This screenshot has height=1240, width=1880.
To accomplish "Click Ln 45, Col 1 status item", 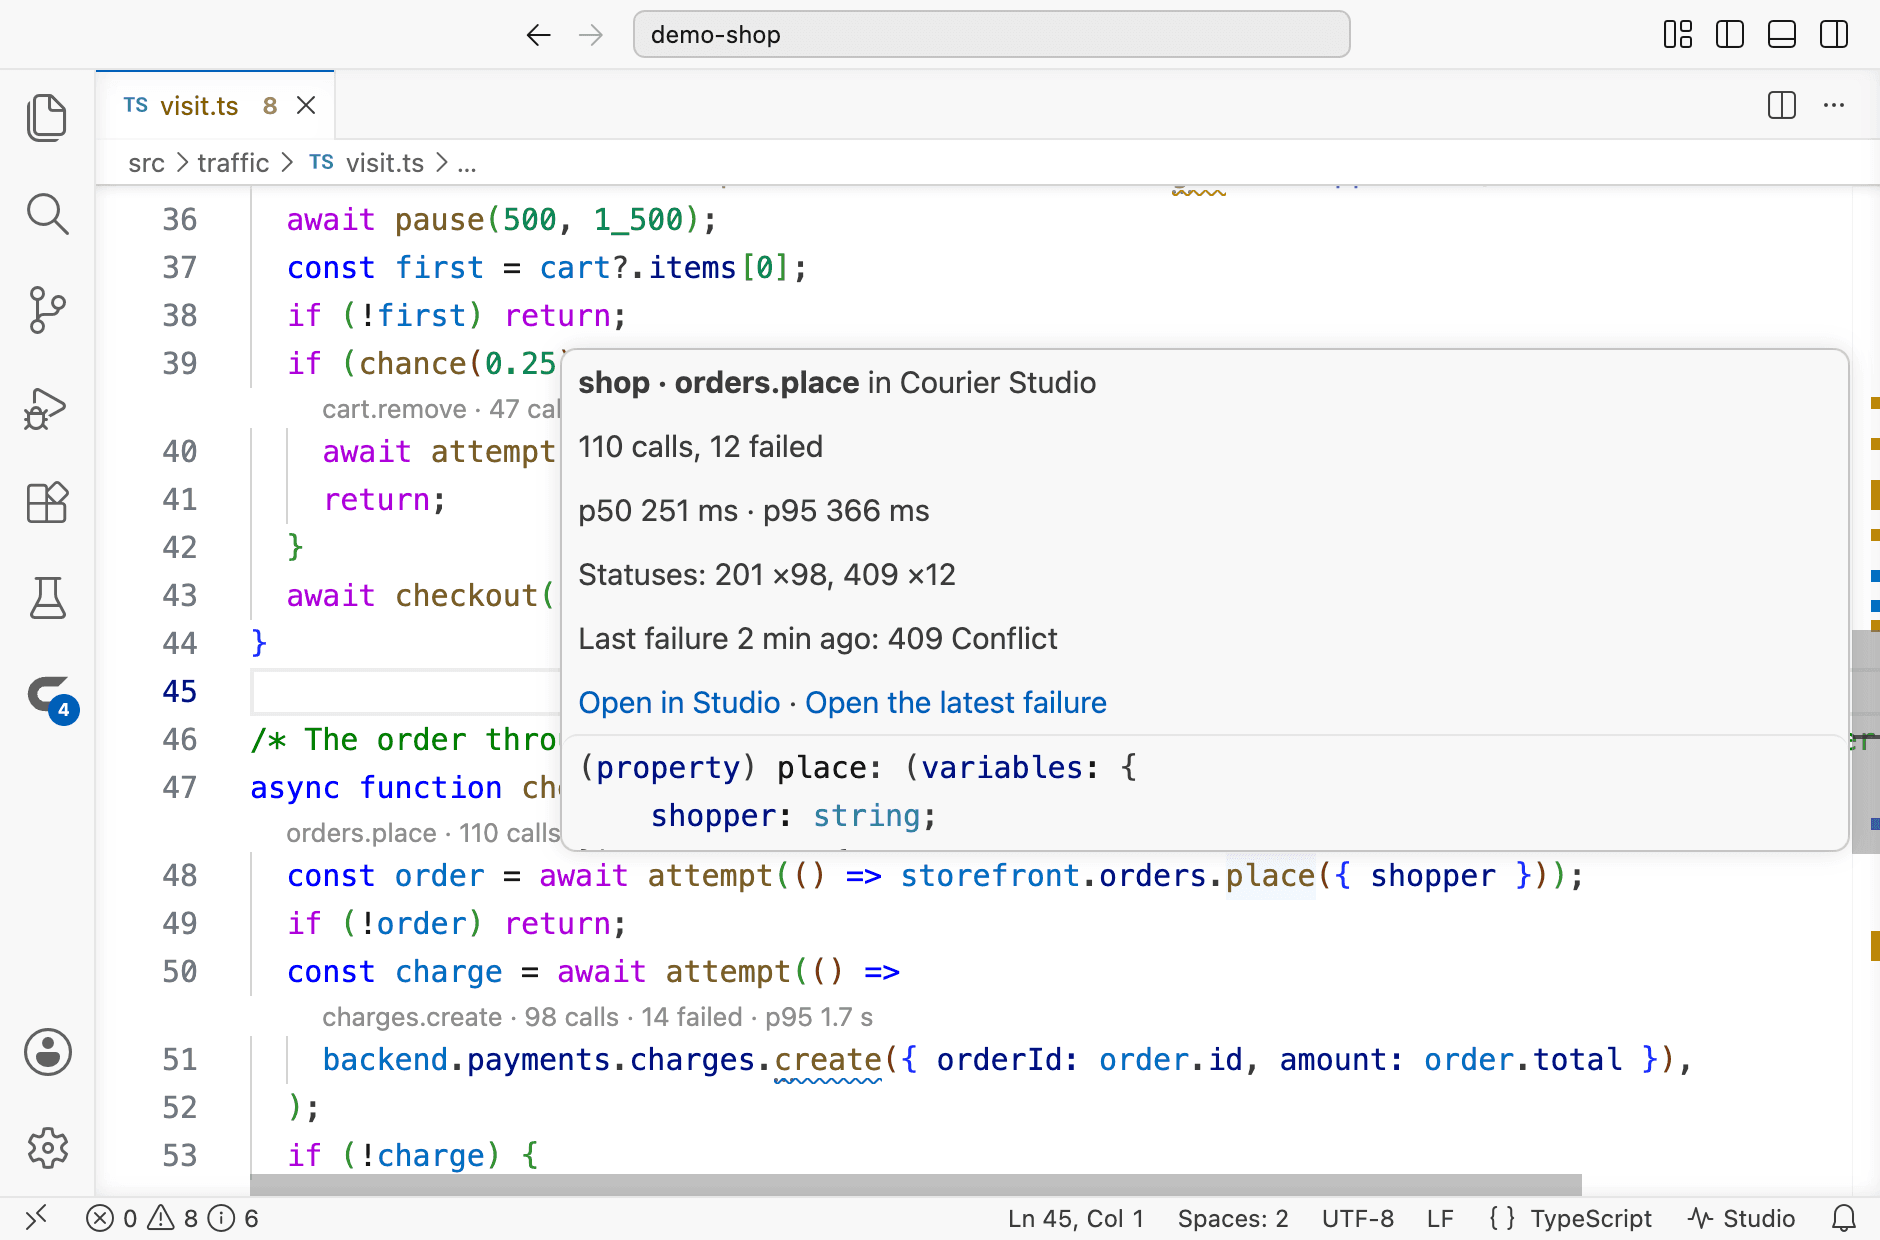I will click(x=1076, y=1218).
